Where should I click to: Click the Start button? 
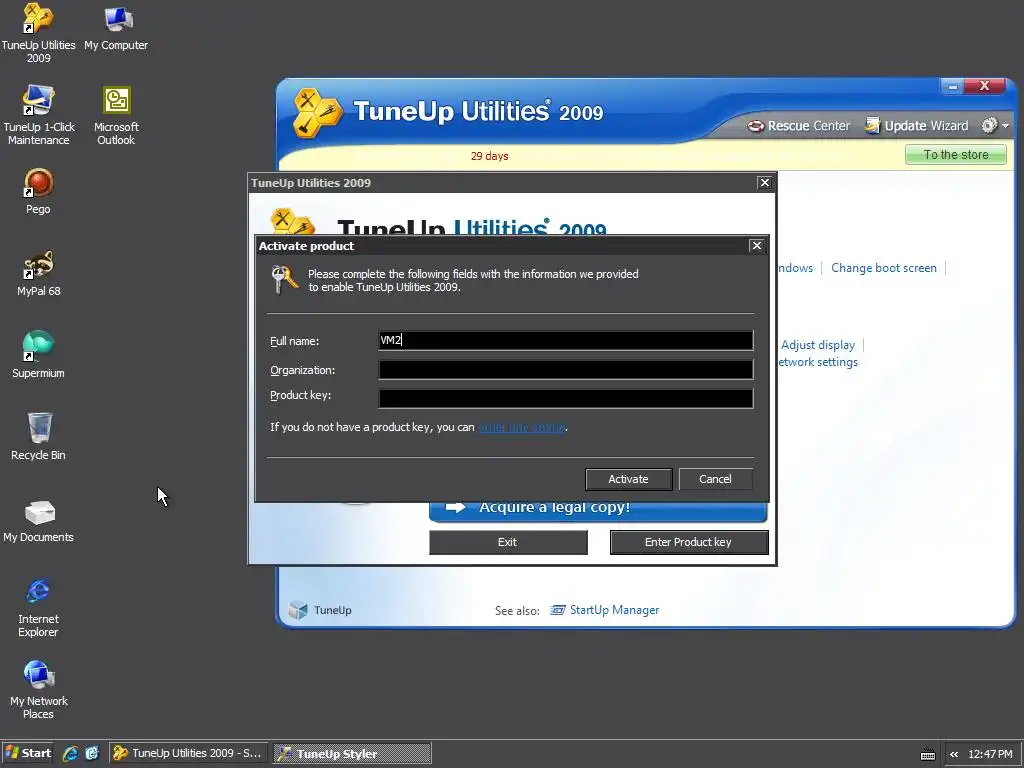tap(27, 753)
